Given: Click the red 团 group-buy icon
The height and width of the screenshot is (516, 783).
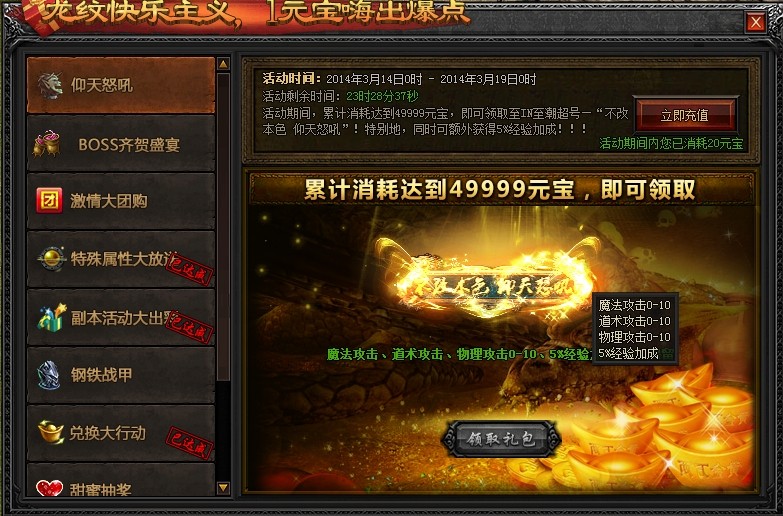Looking at the screenshot, I should tap(49, 200).
